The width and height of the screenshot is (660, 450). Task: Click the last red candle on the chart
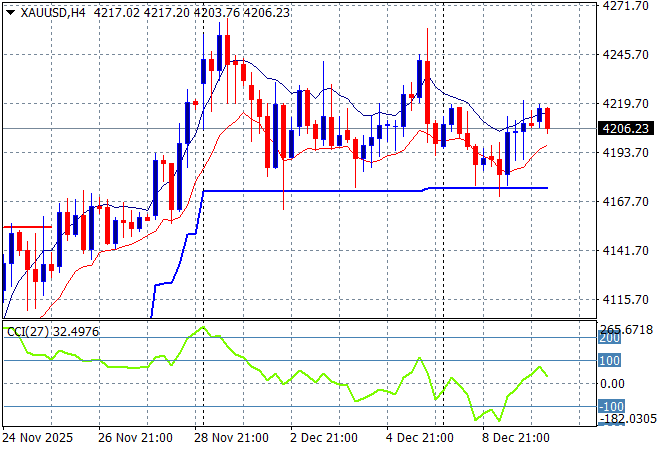click(x=548, y=118)
